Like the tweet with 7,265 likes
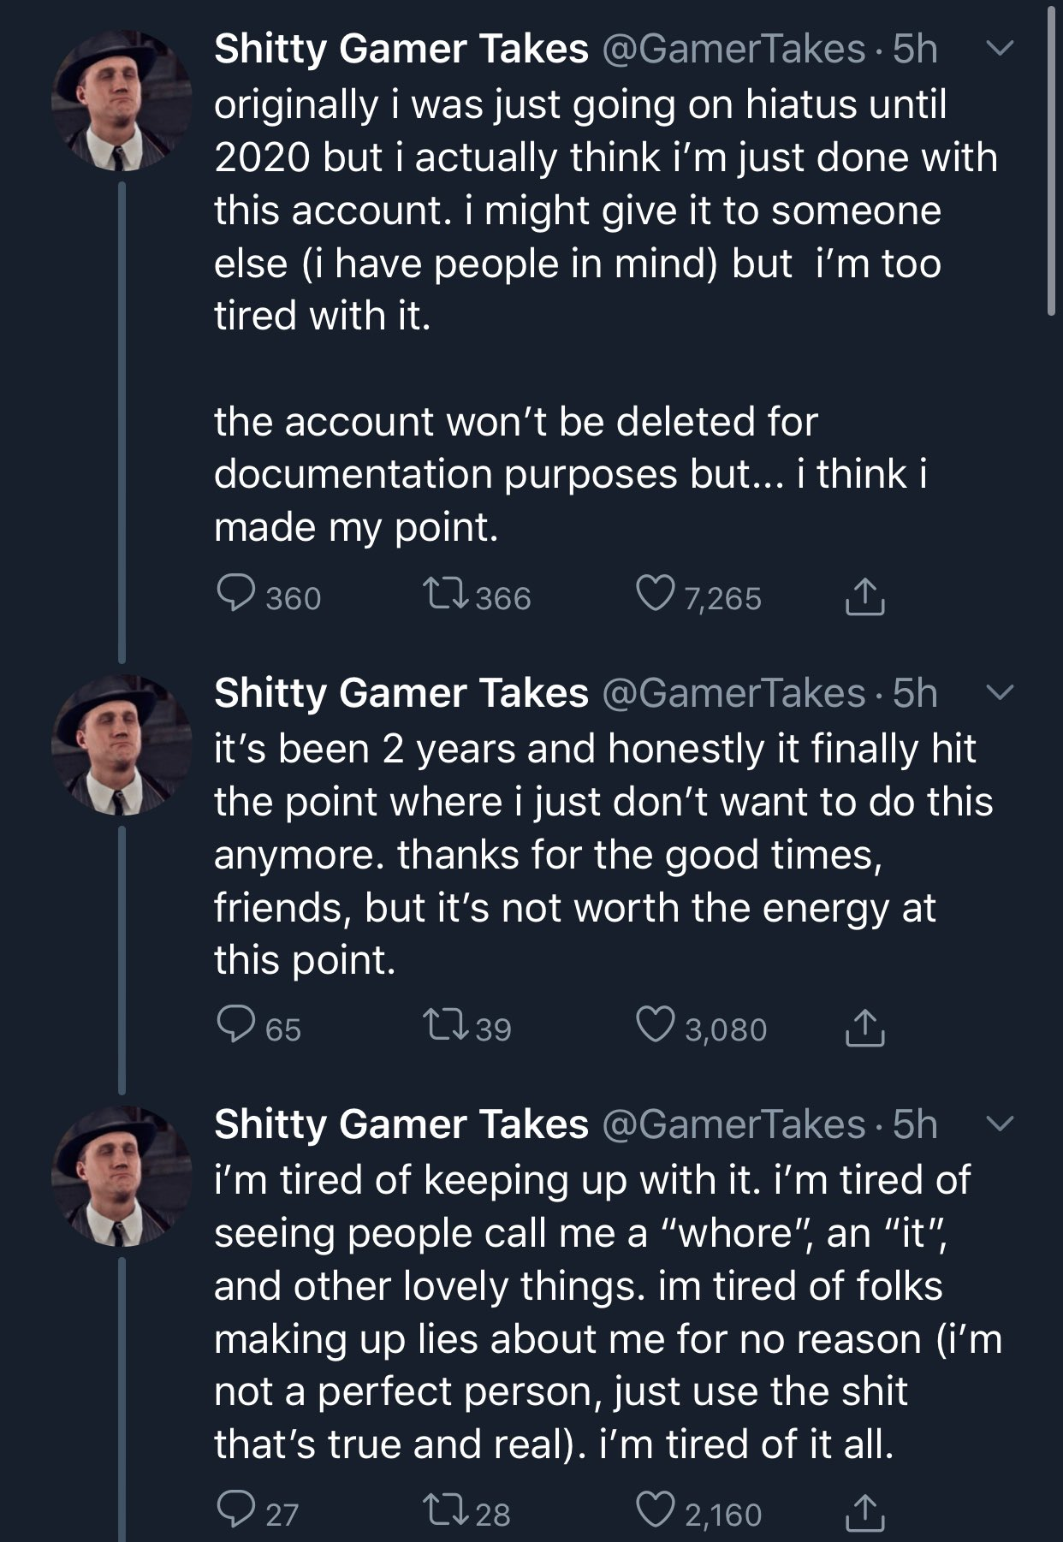The height and width of the screenshot is (1542, 1063). click(x=655, y=595)
